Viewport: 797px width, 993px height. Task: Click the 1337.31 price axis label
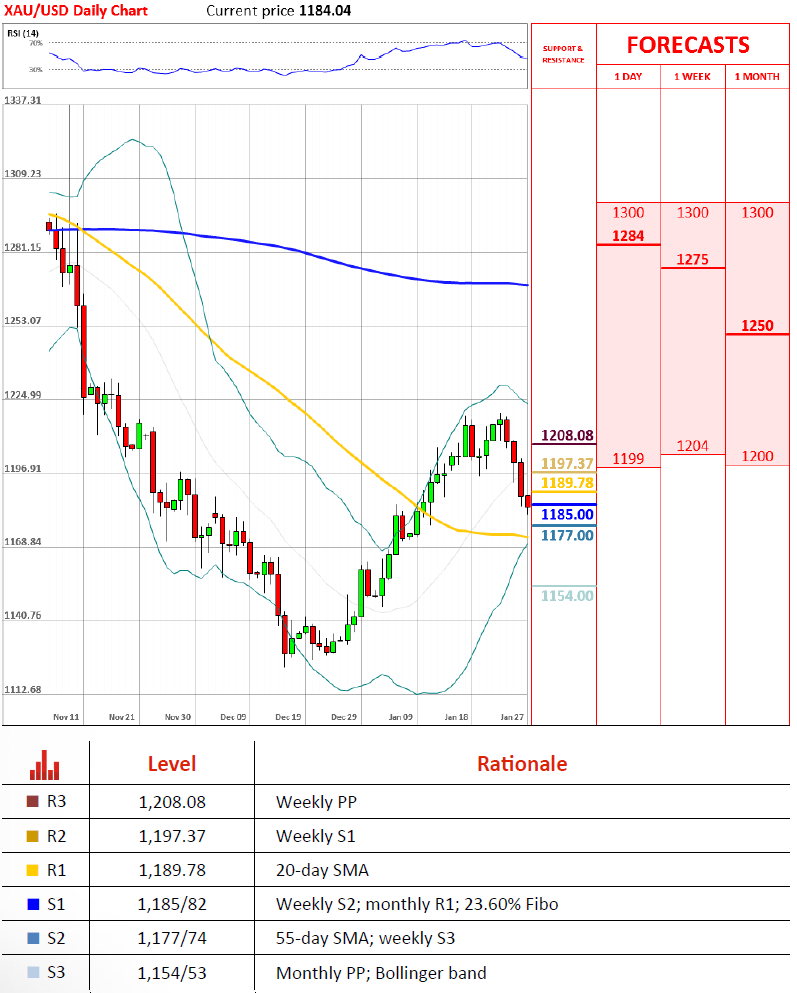coord(23,101)
